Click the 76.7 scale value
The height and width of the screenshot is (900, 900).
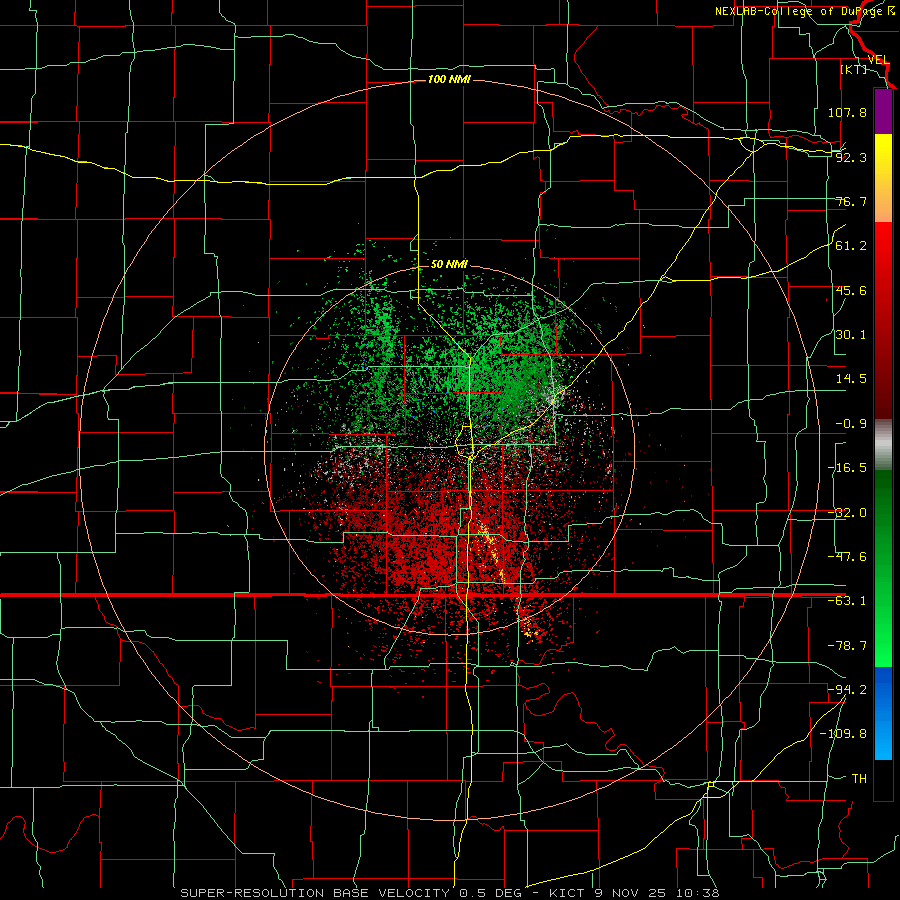(851, 201)
